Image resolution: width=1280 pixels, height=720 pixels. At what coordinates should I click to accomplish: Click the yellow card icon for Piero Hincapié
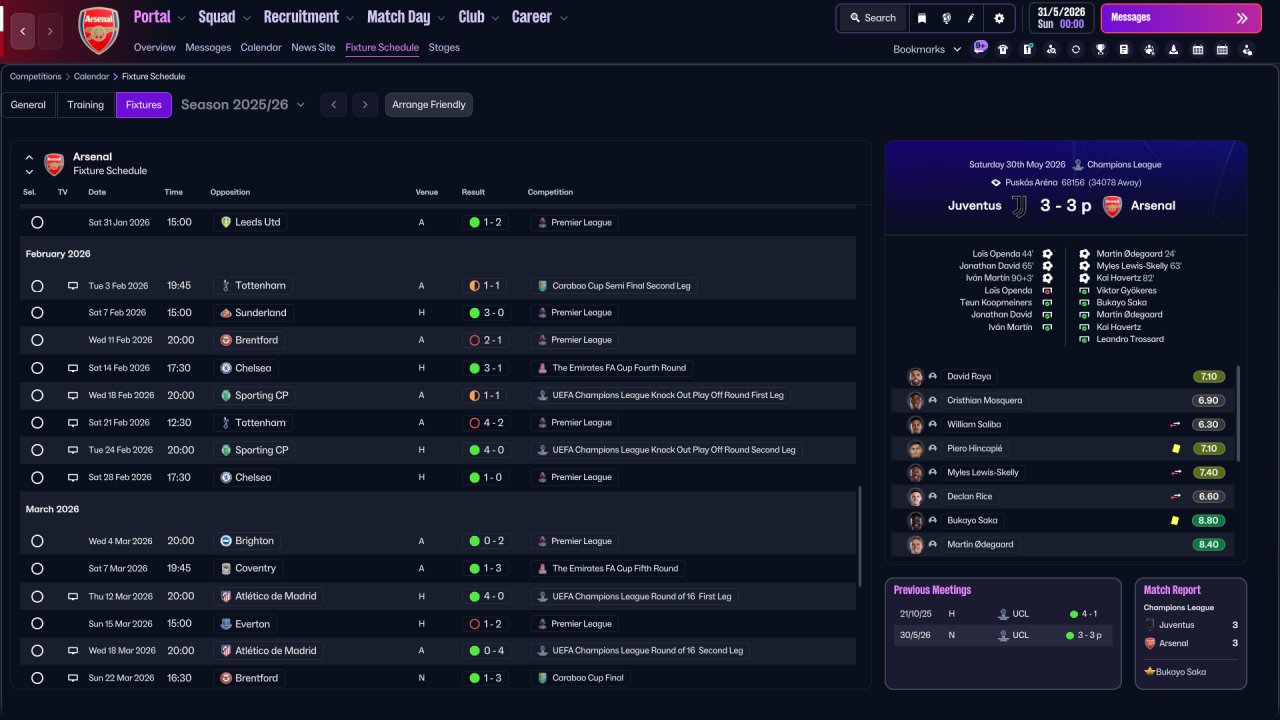click(1176, 449)
